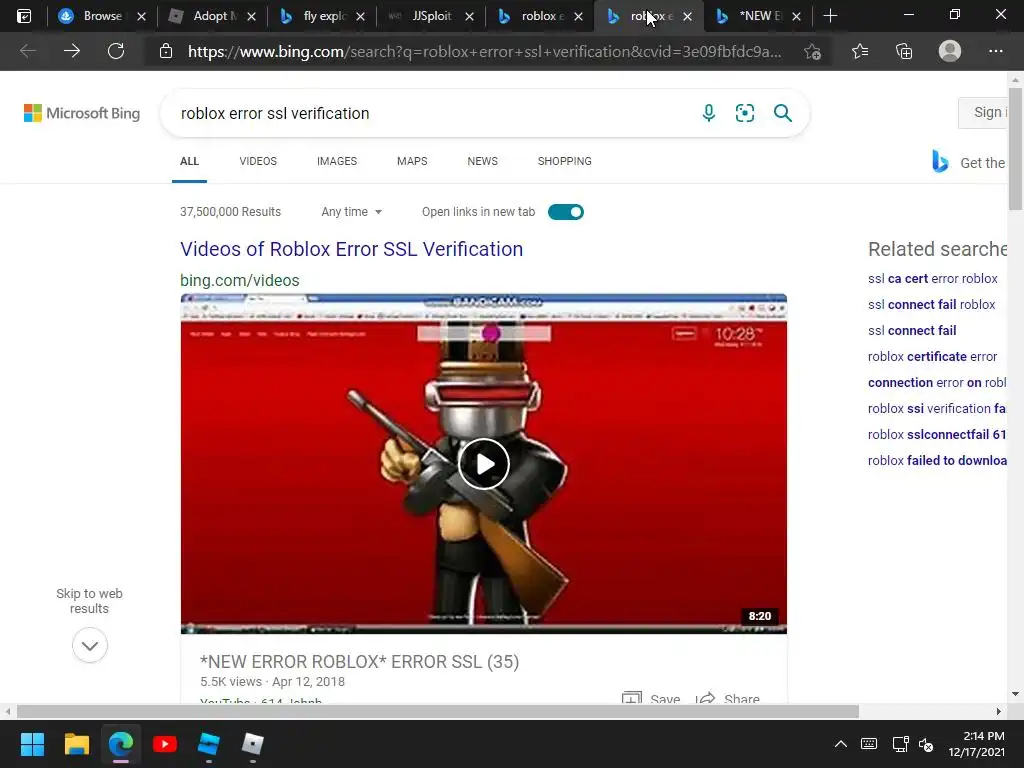Open a new tab with plus button

pos(830,16)
